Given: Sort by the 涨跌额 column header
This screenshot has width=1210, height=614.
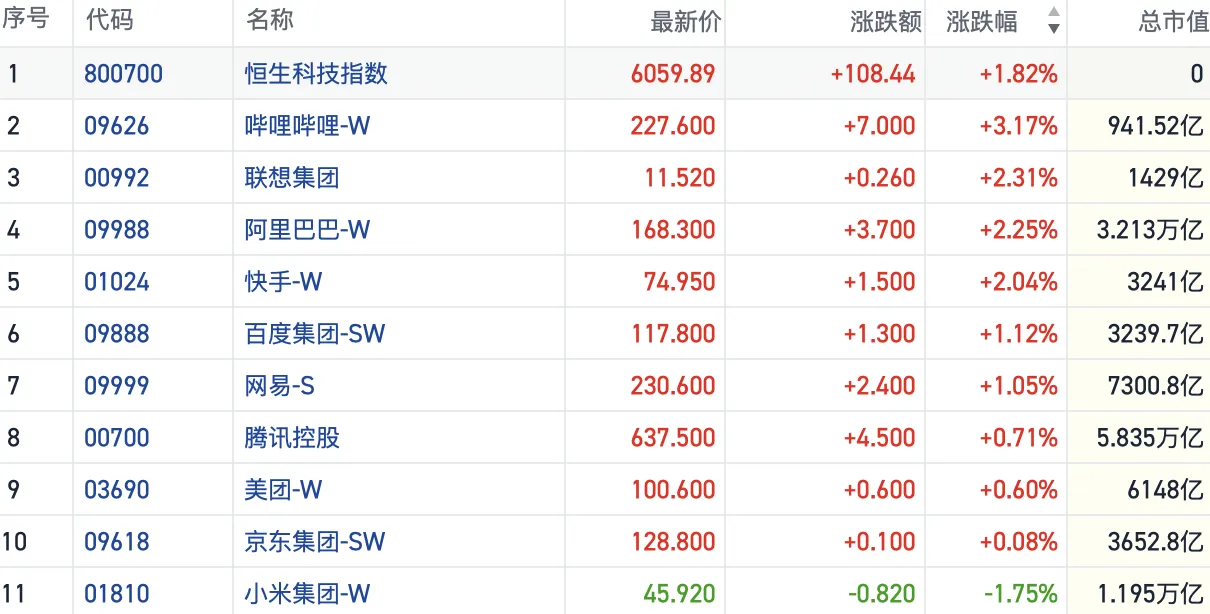Looking at the screenshot, I should click(885, 21).
